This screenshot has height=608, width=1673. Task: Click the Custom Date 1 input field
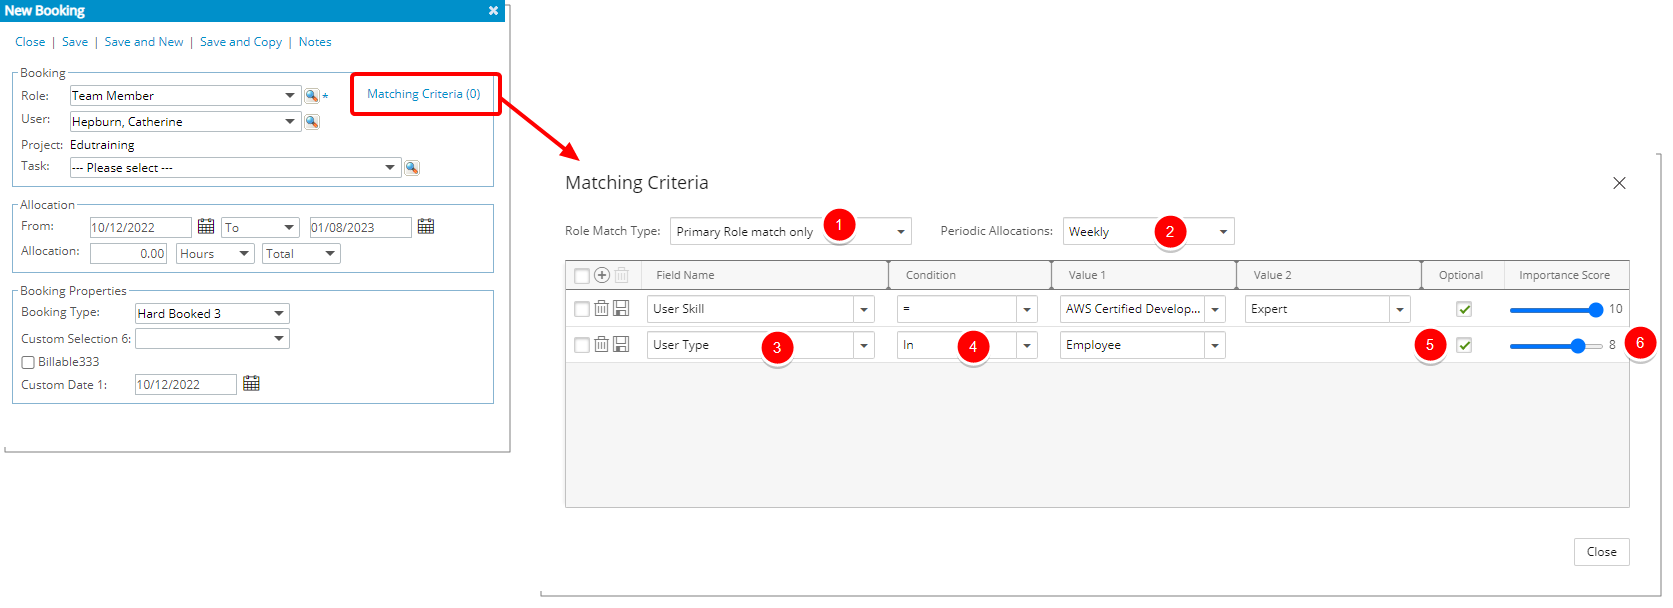pos(186,385)
